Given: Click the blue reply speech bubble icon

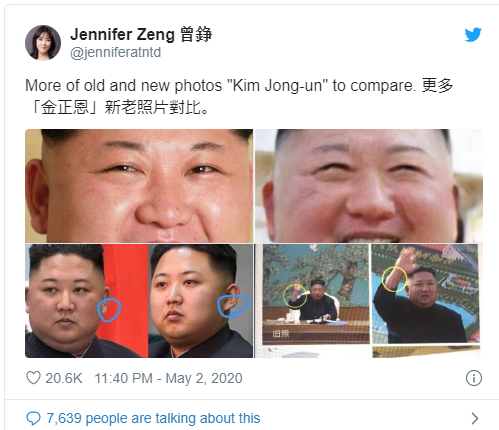Looking at the screenshot, I should [33, 418].
